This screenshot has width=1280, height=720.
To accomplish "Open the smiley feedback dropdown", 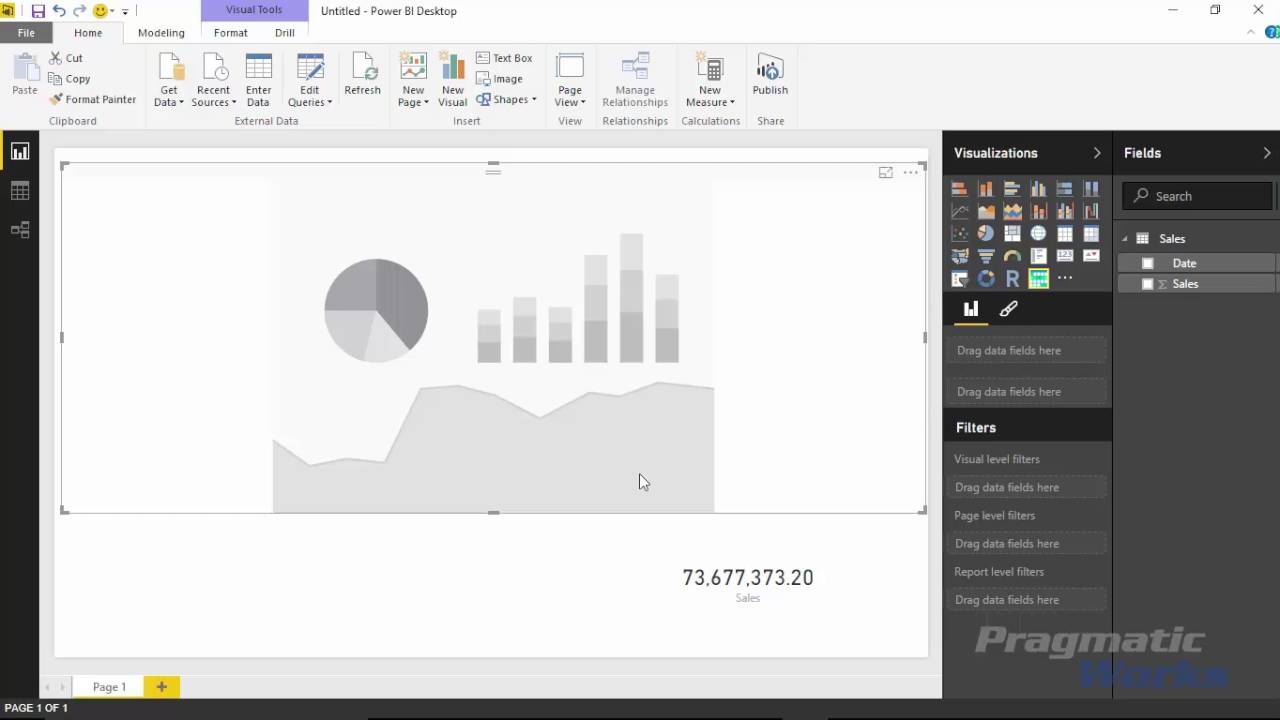I will pyautogui.click(x=104, y=11).
